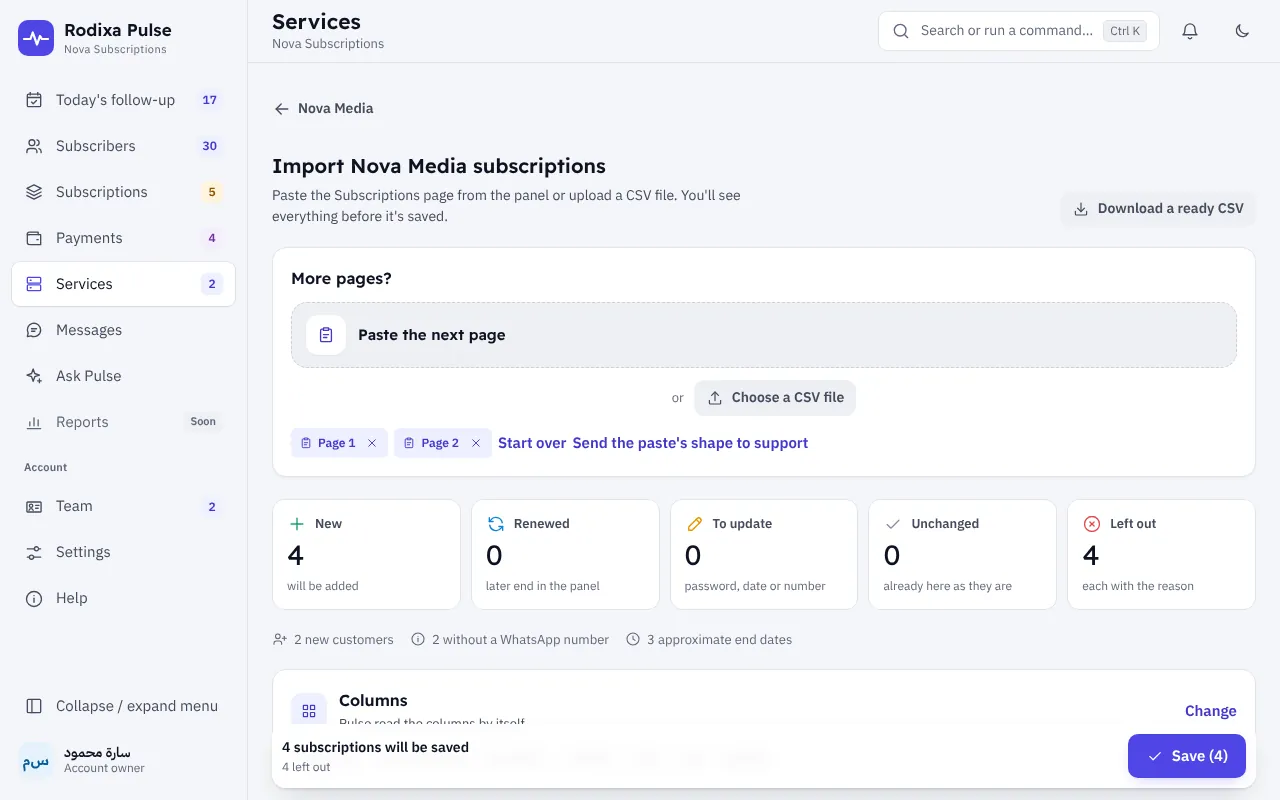Screen dimensions: 1280x800
Task: Click the clipboard icon beside Paste the next page
Action: (x=326, y=335)
